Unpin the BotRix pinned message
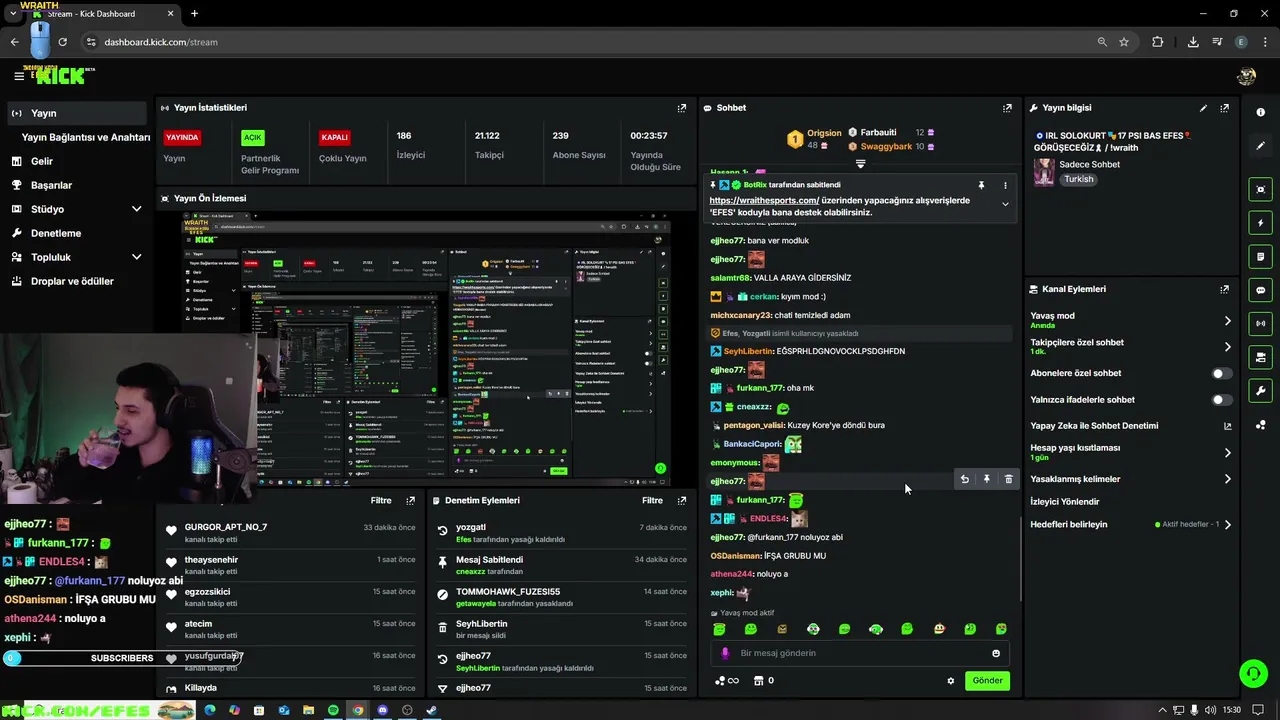Viewport: 1280px width, 720px height. coord(981,185)
